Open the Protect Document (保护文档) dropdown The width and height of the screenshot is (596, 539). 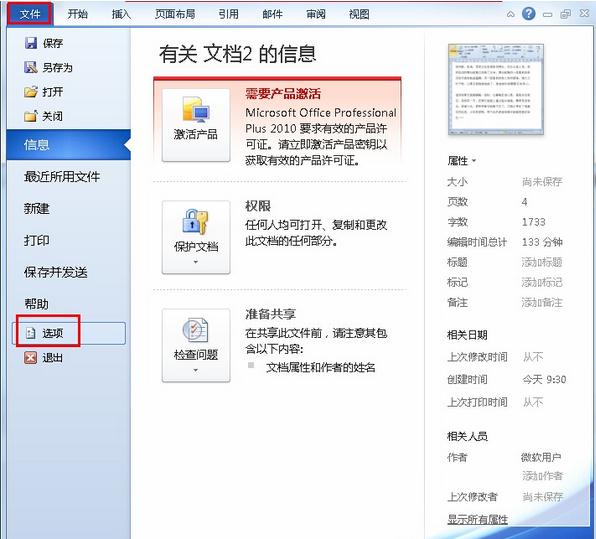coord(196,237)
